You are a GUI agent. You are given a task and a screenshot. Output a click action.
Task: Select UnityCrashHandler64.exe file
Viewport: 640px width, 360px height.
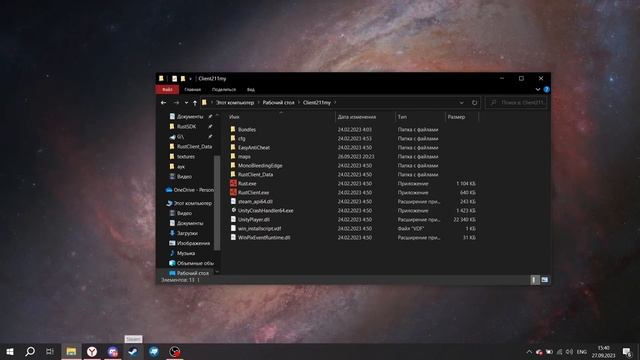tap(265, 210)
